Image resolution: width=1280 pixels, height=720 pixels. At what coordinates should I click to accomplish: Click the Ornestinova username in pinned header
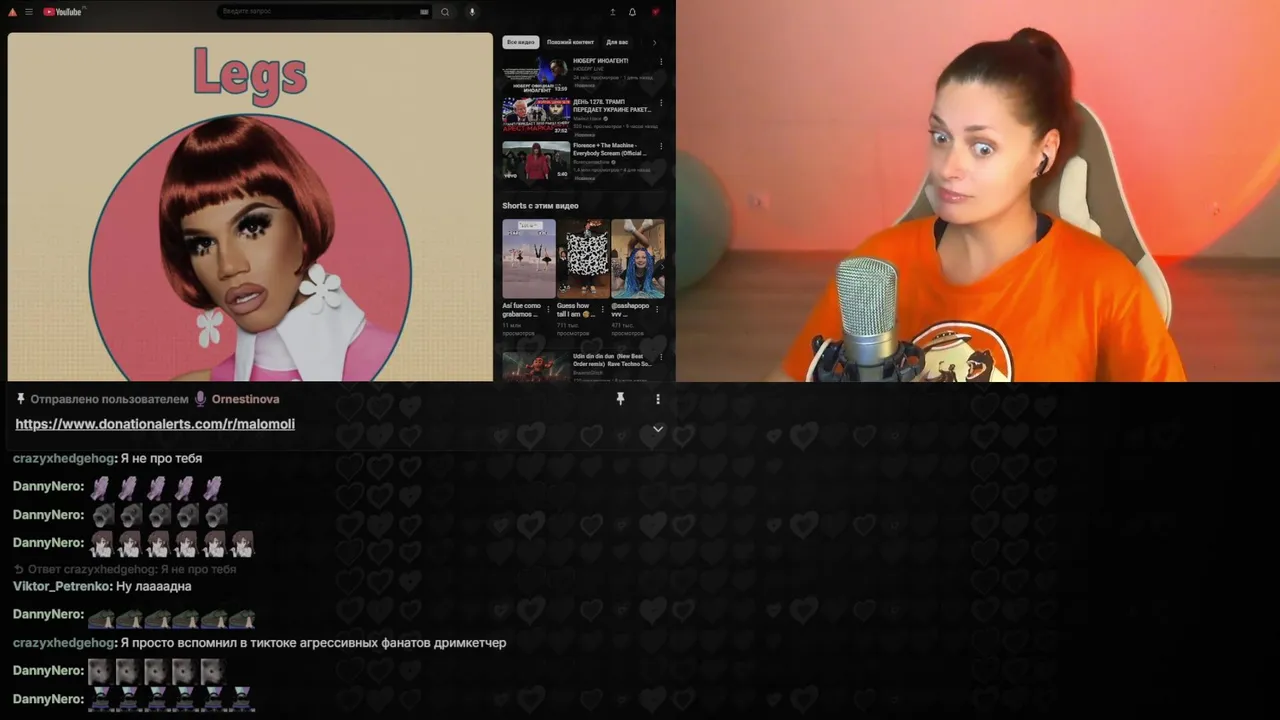tap(245, 399)
